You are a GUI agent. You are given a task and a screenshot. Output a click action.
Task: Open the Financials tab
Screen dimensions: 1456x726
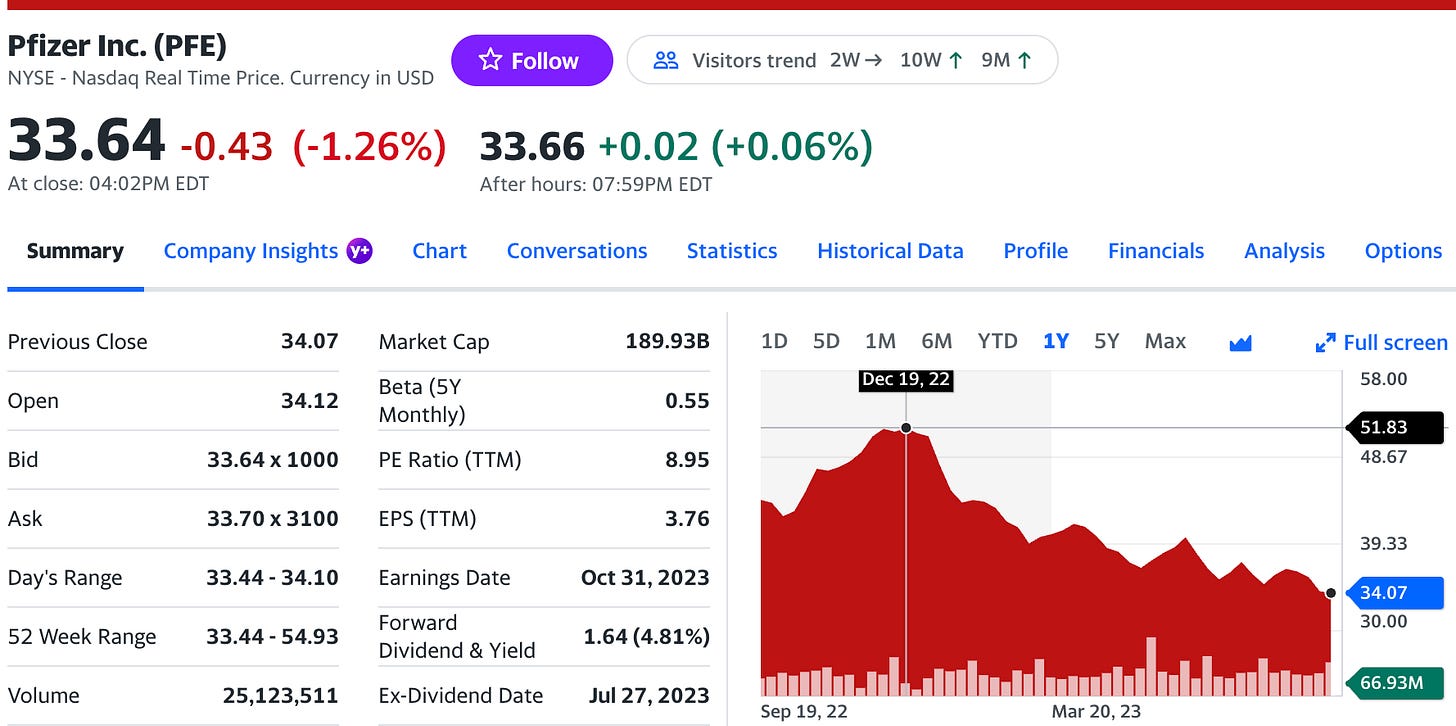click(x=1156, y=251)
